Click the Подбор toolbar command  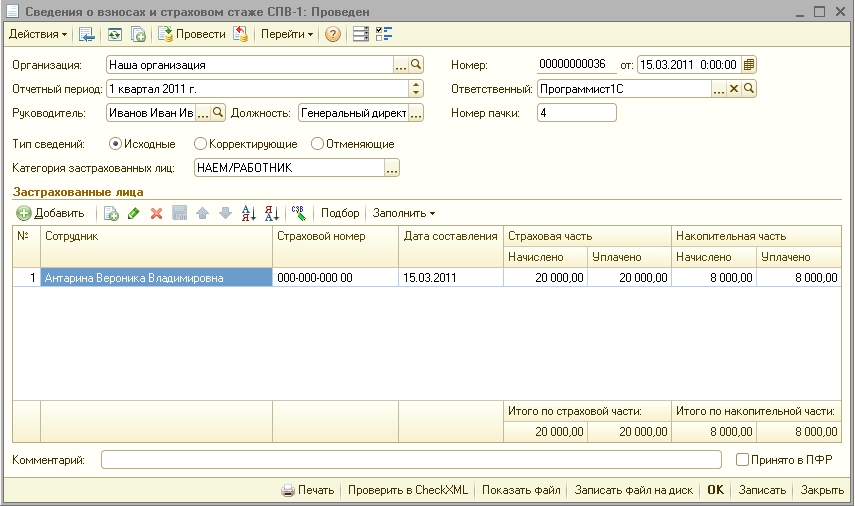pos(340,213)
